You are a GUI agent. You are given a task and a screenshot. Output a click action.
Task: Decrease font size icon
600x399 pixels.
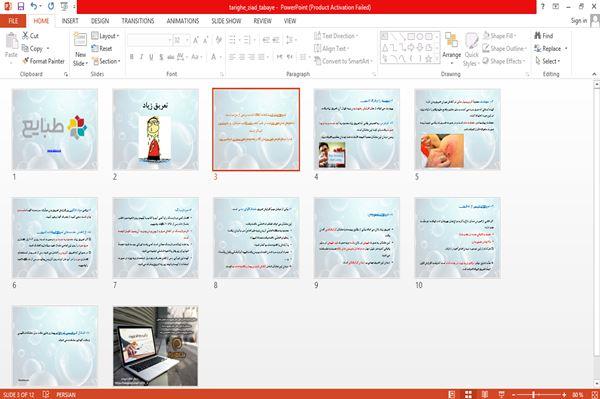coord(206,40)
